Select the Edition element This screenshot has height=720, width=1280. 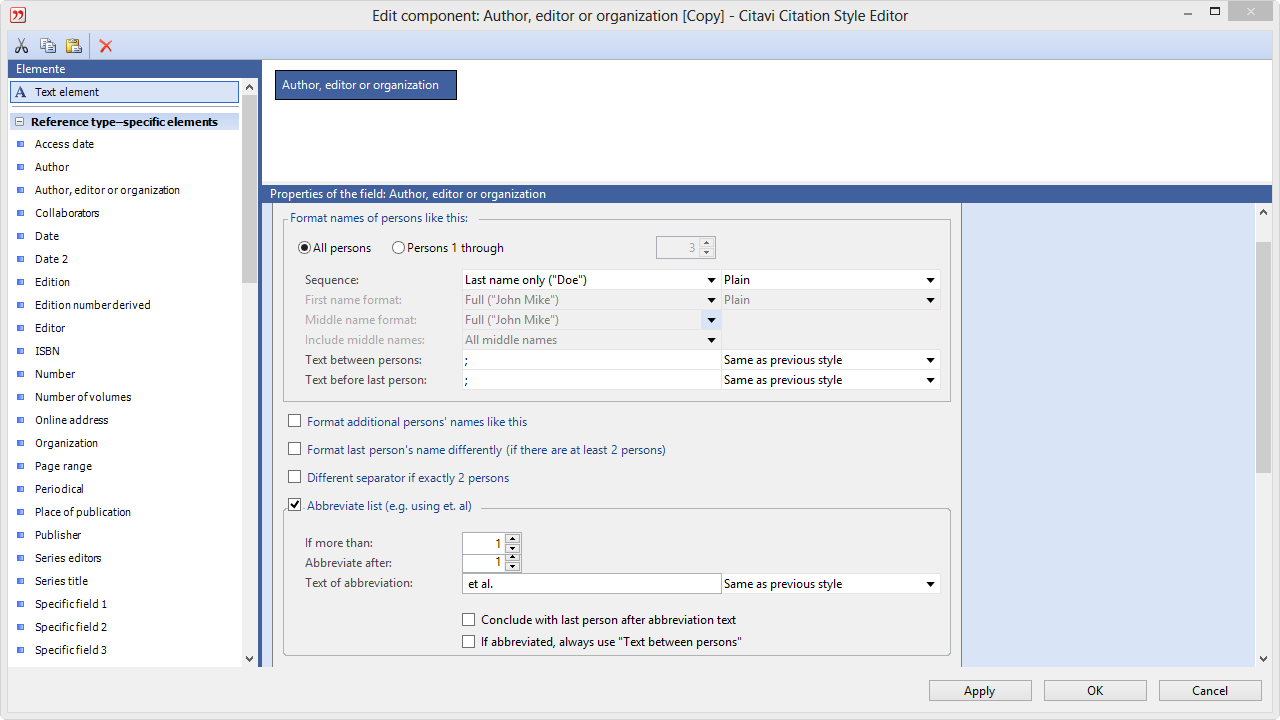52,282
